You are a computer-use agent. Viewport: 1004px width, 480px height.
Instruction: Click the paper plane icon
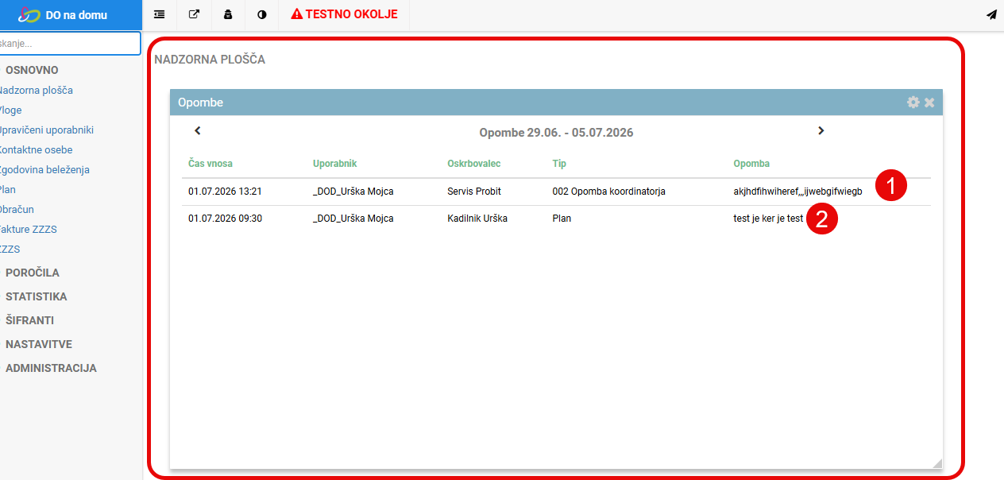coord(991,15)
